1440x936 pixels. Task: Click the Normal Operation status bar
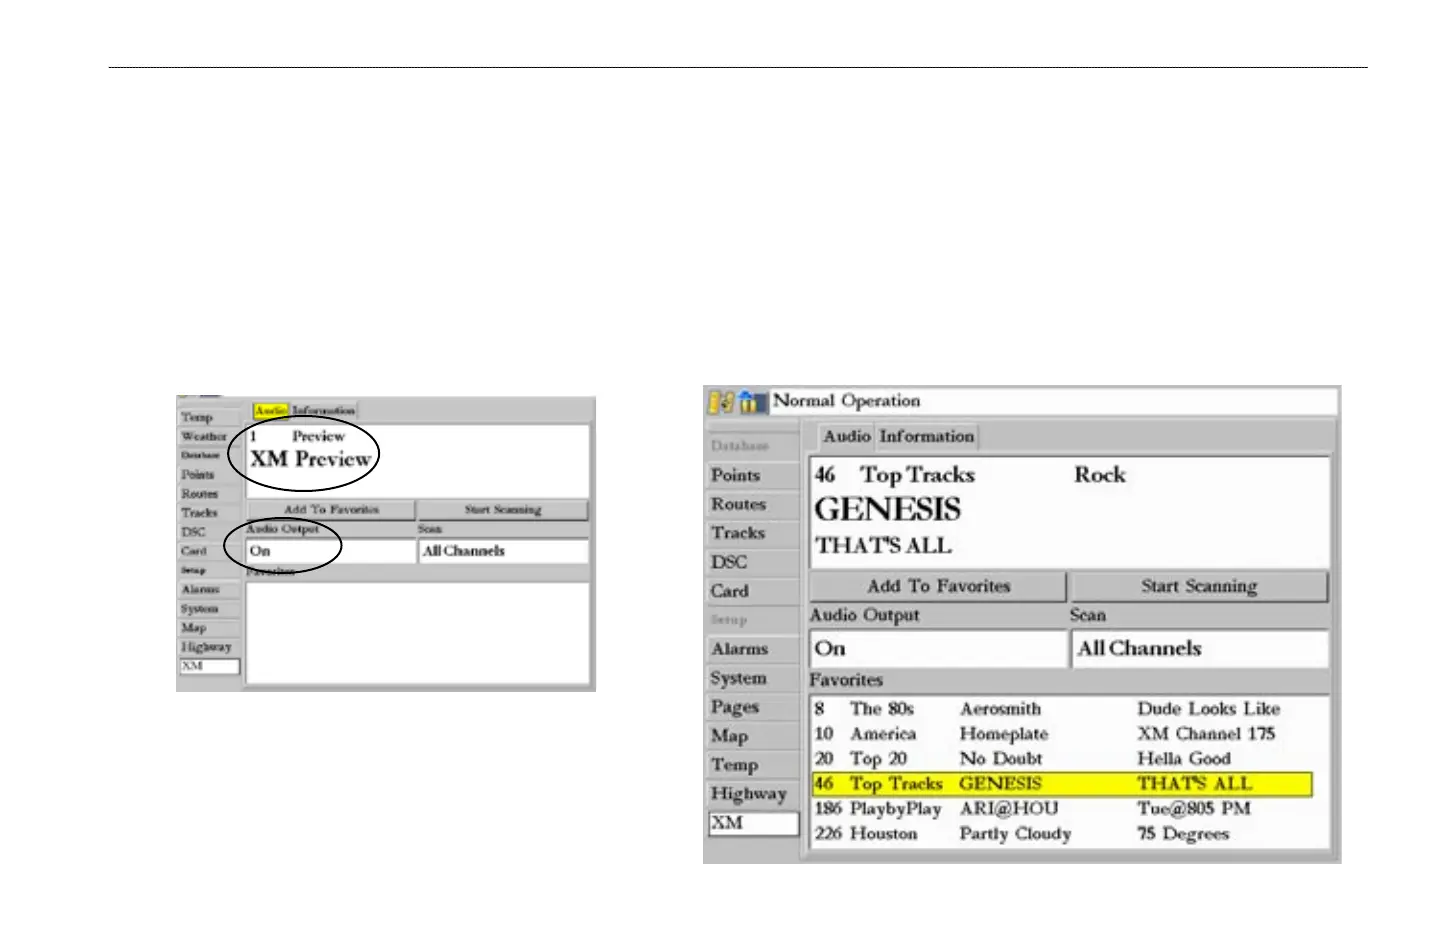(x=1054, y=402)
